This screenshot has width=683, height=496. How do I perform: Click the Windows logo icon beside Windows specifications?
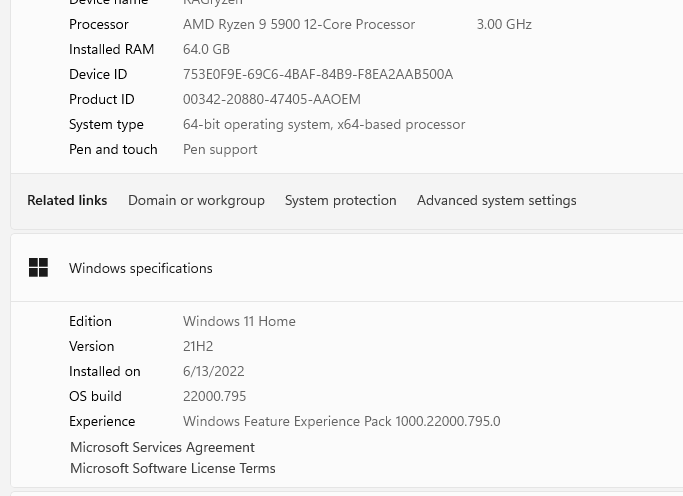coord(38,268)
